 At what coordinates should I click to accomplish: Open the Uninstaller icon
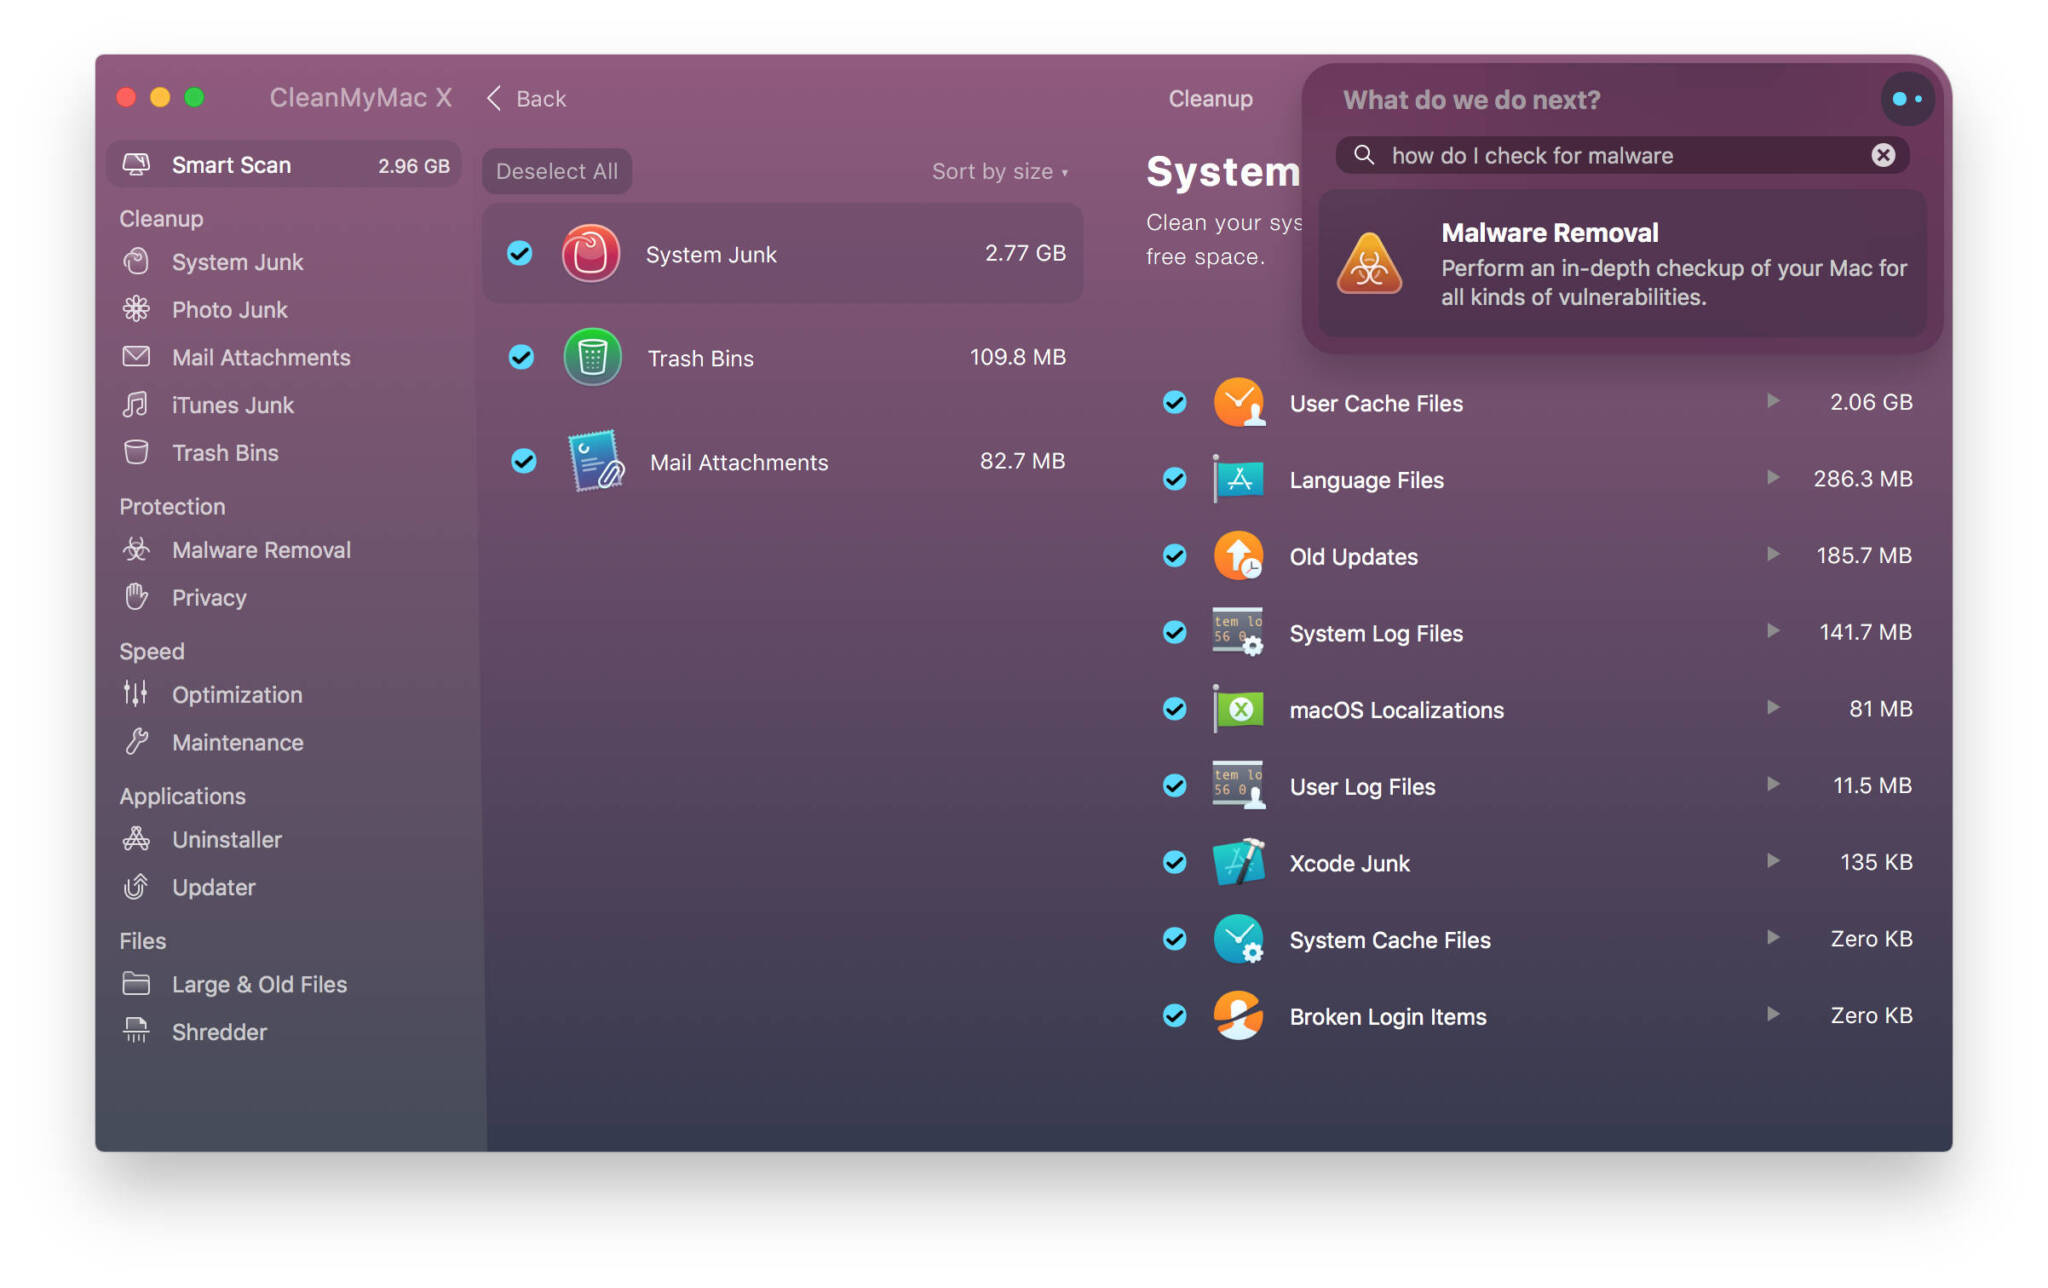pos(136,840)
